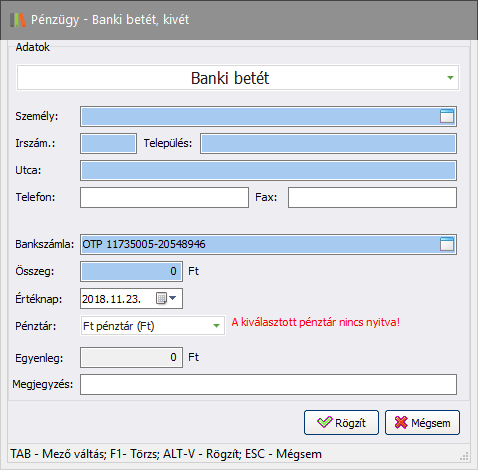Click the Egyenleg balance field

[x=131, y=357]
